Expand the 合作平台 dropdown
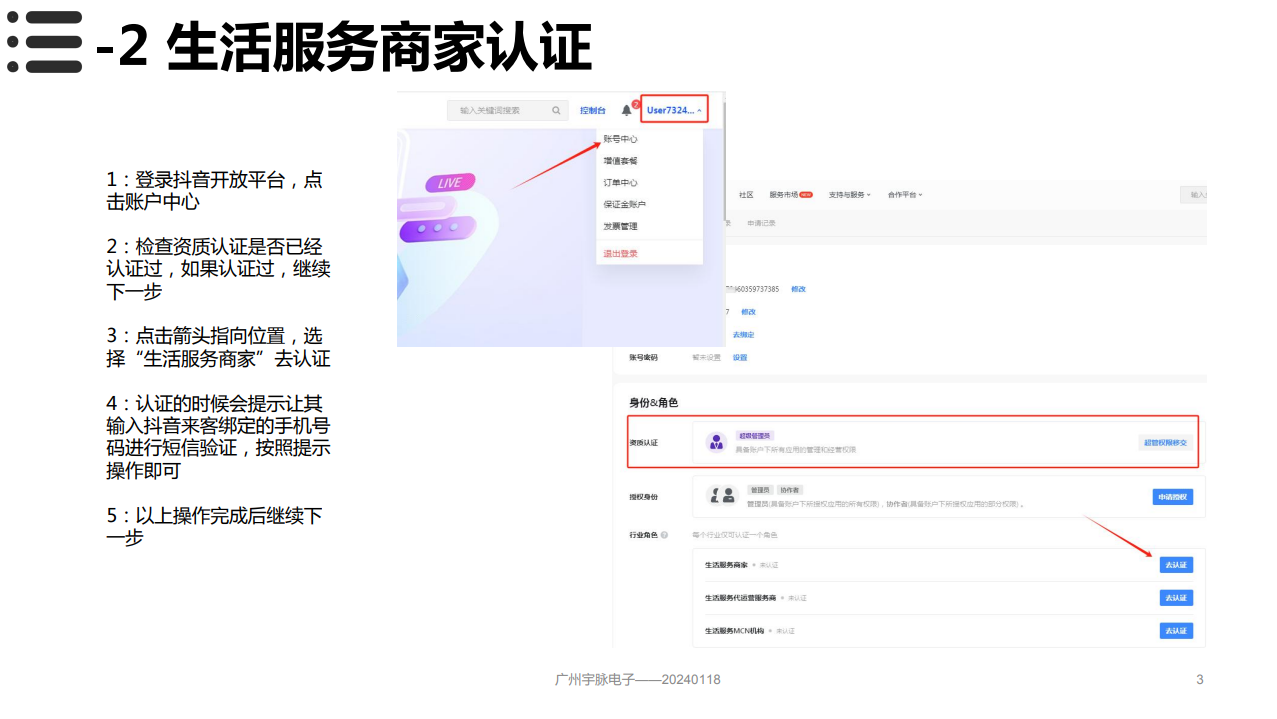The image size is (1277, 719). click(x=904, y=195)
